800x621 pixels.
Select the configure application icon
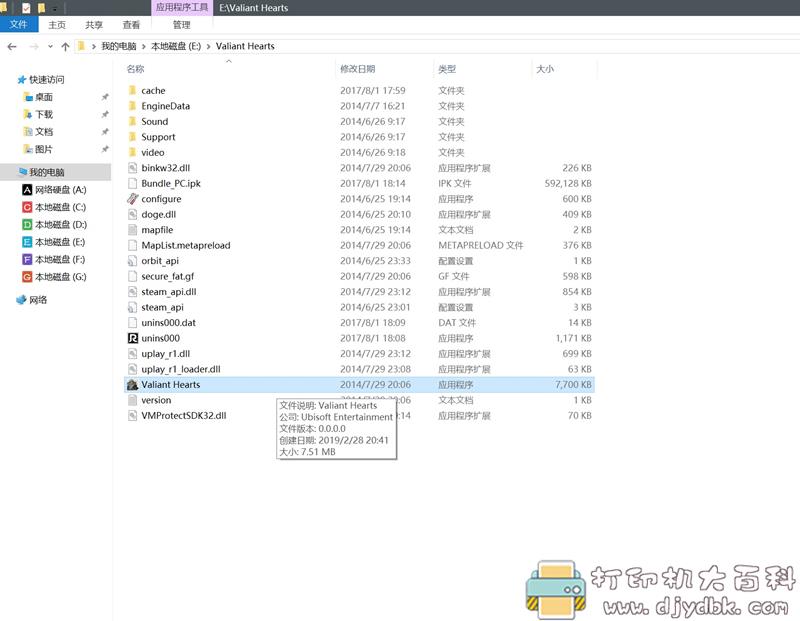tap(133, 198)
